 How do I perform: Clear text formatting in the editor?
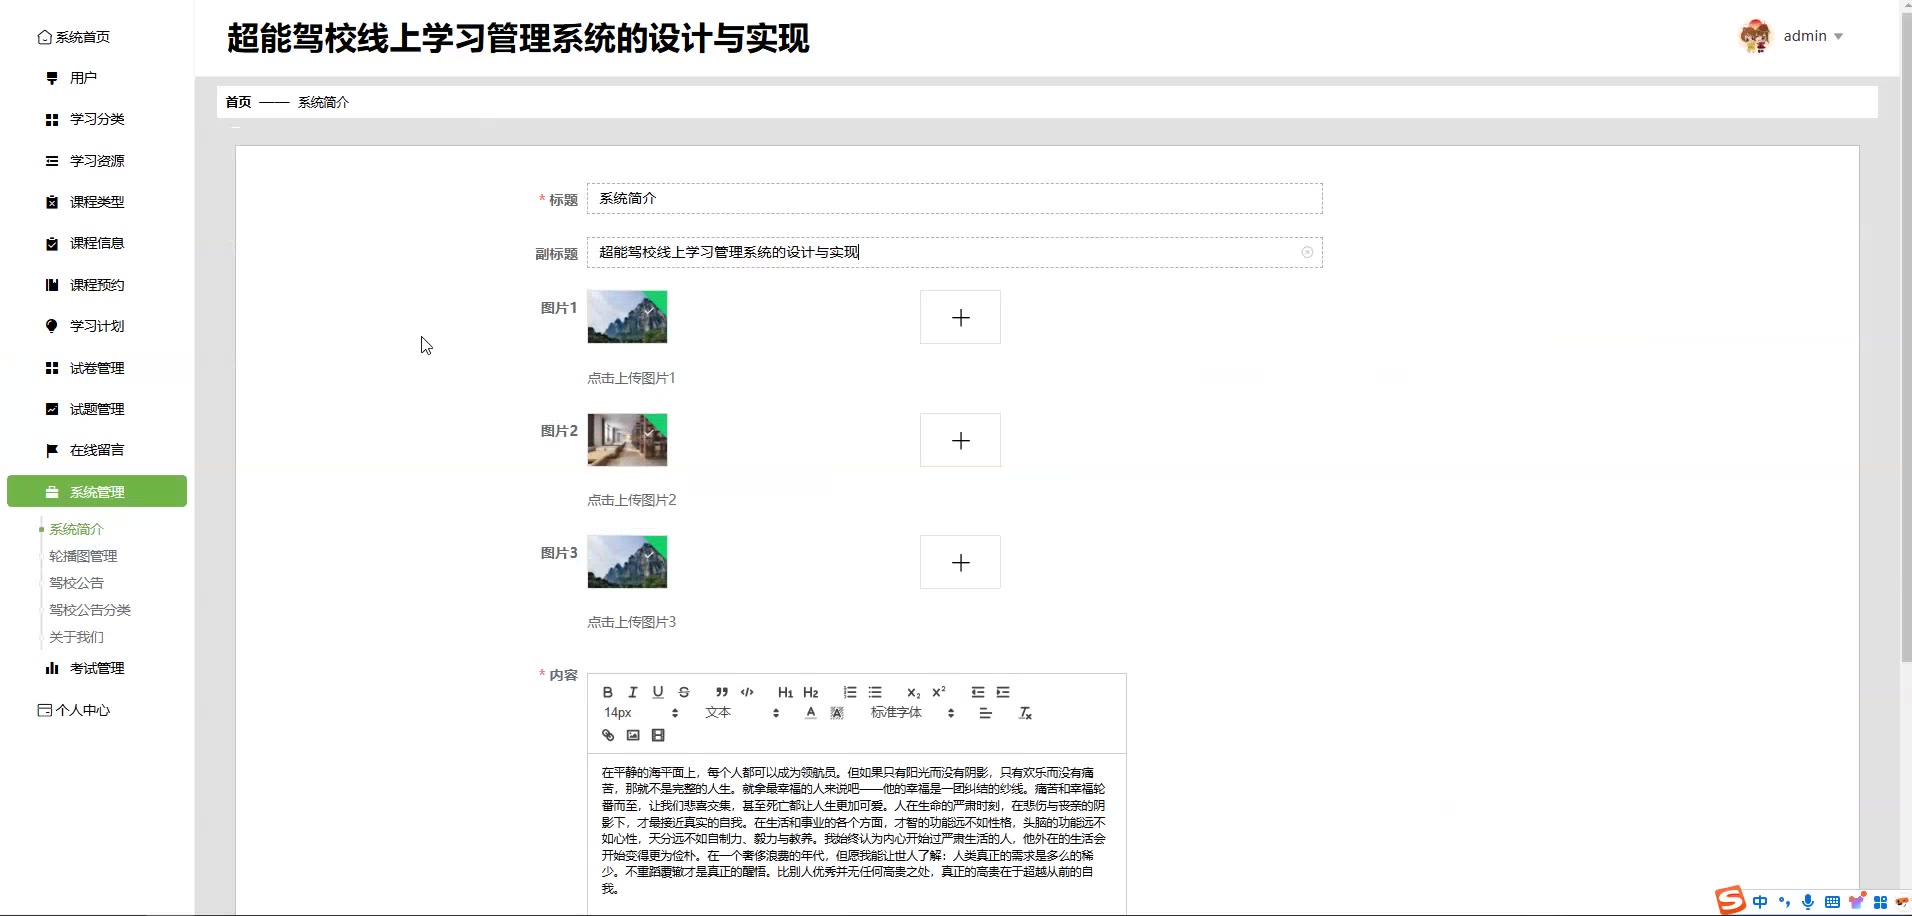pyautogui.click(x=1025, y=713)
